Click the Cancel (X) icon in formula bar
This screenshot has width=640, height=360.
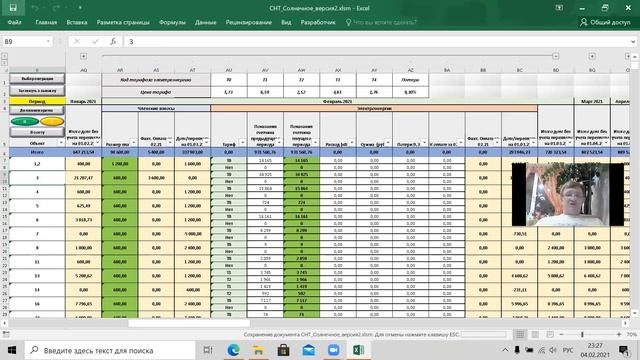pos(77,42)
